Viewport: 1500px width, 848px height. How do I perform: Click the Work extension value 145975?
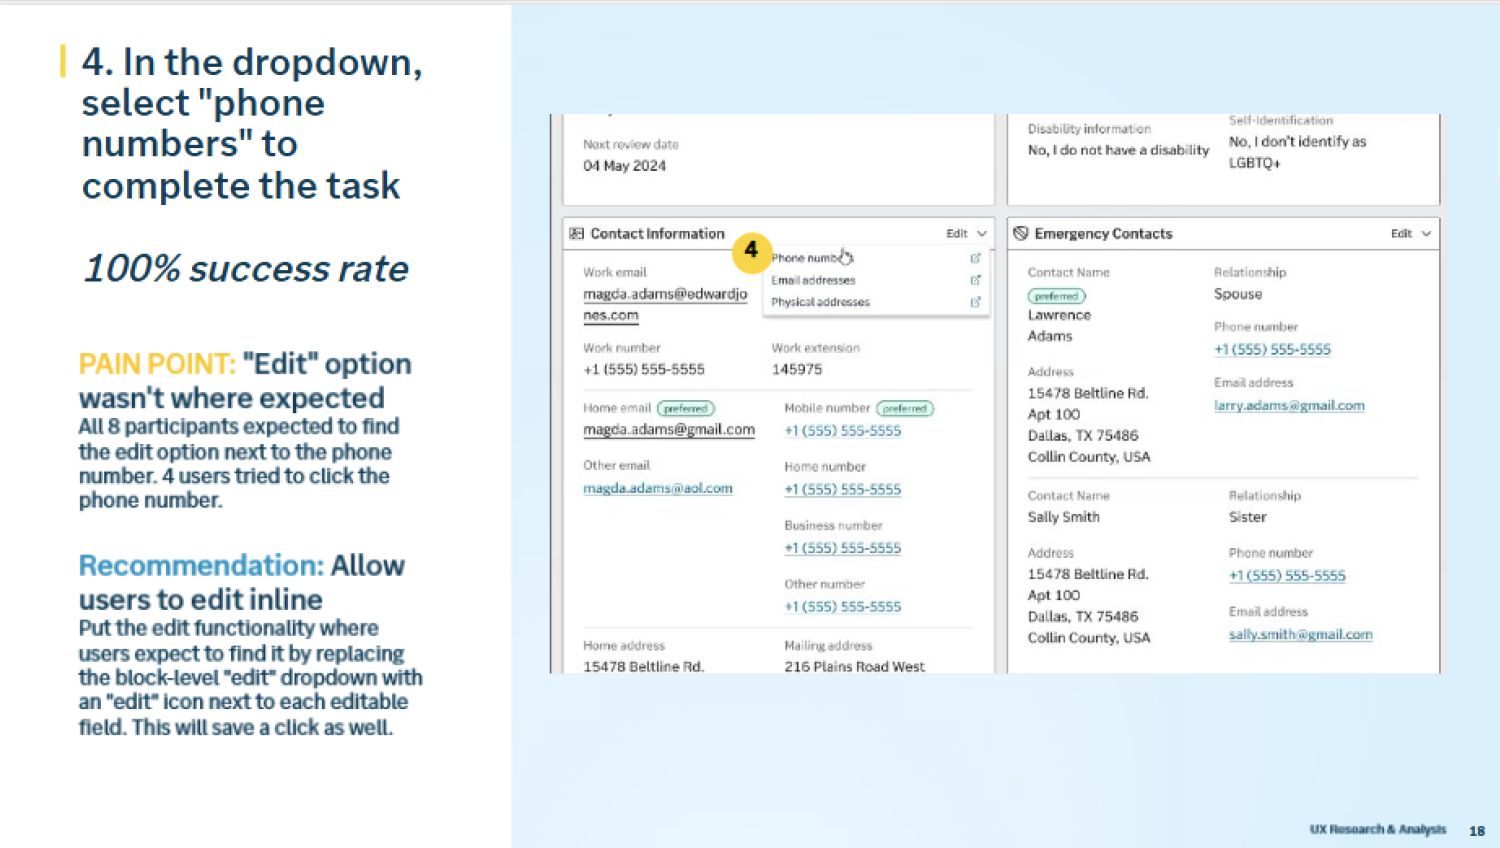[797, 370]
